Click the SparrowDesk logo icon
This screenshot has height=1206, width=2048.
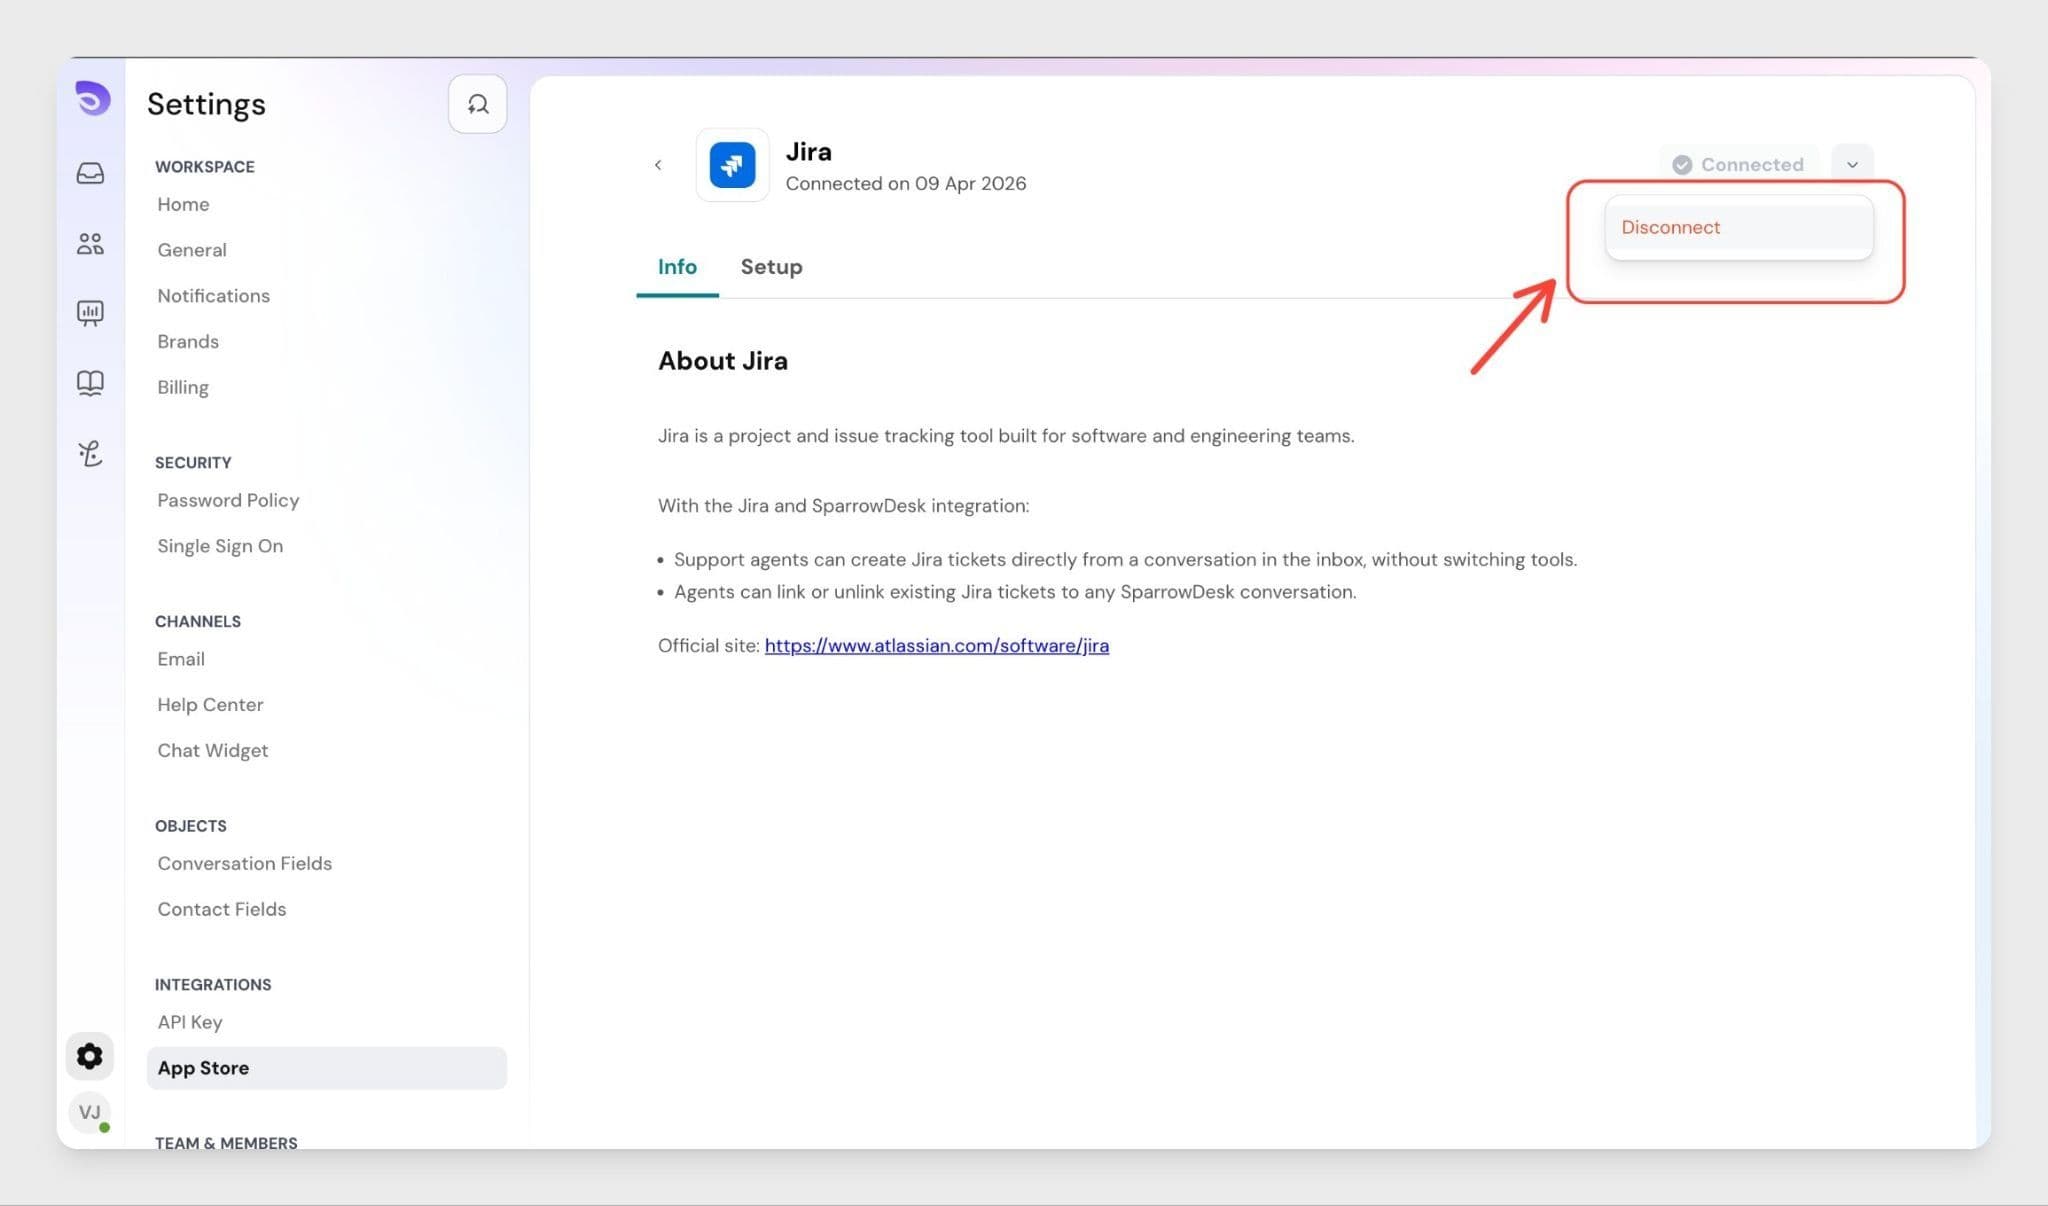click(x=92, y=98)
